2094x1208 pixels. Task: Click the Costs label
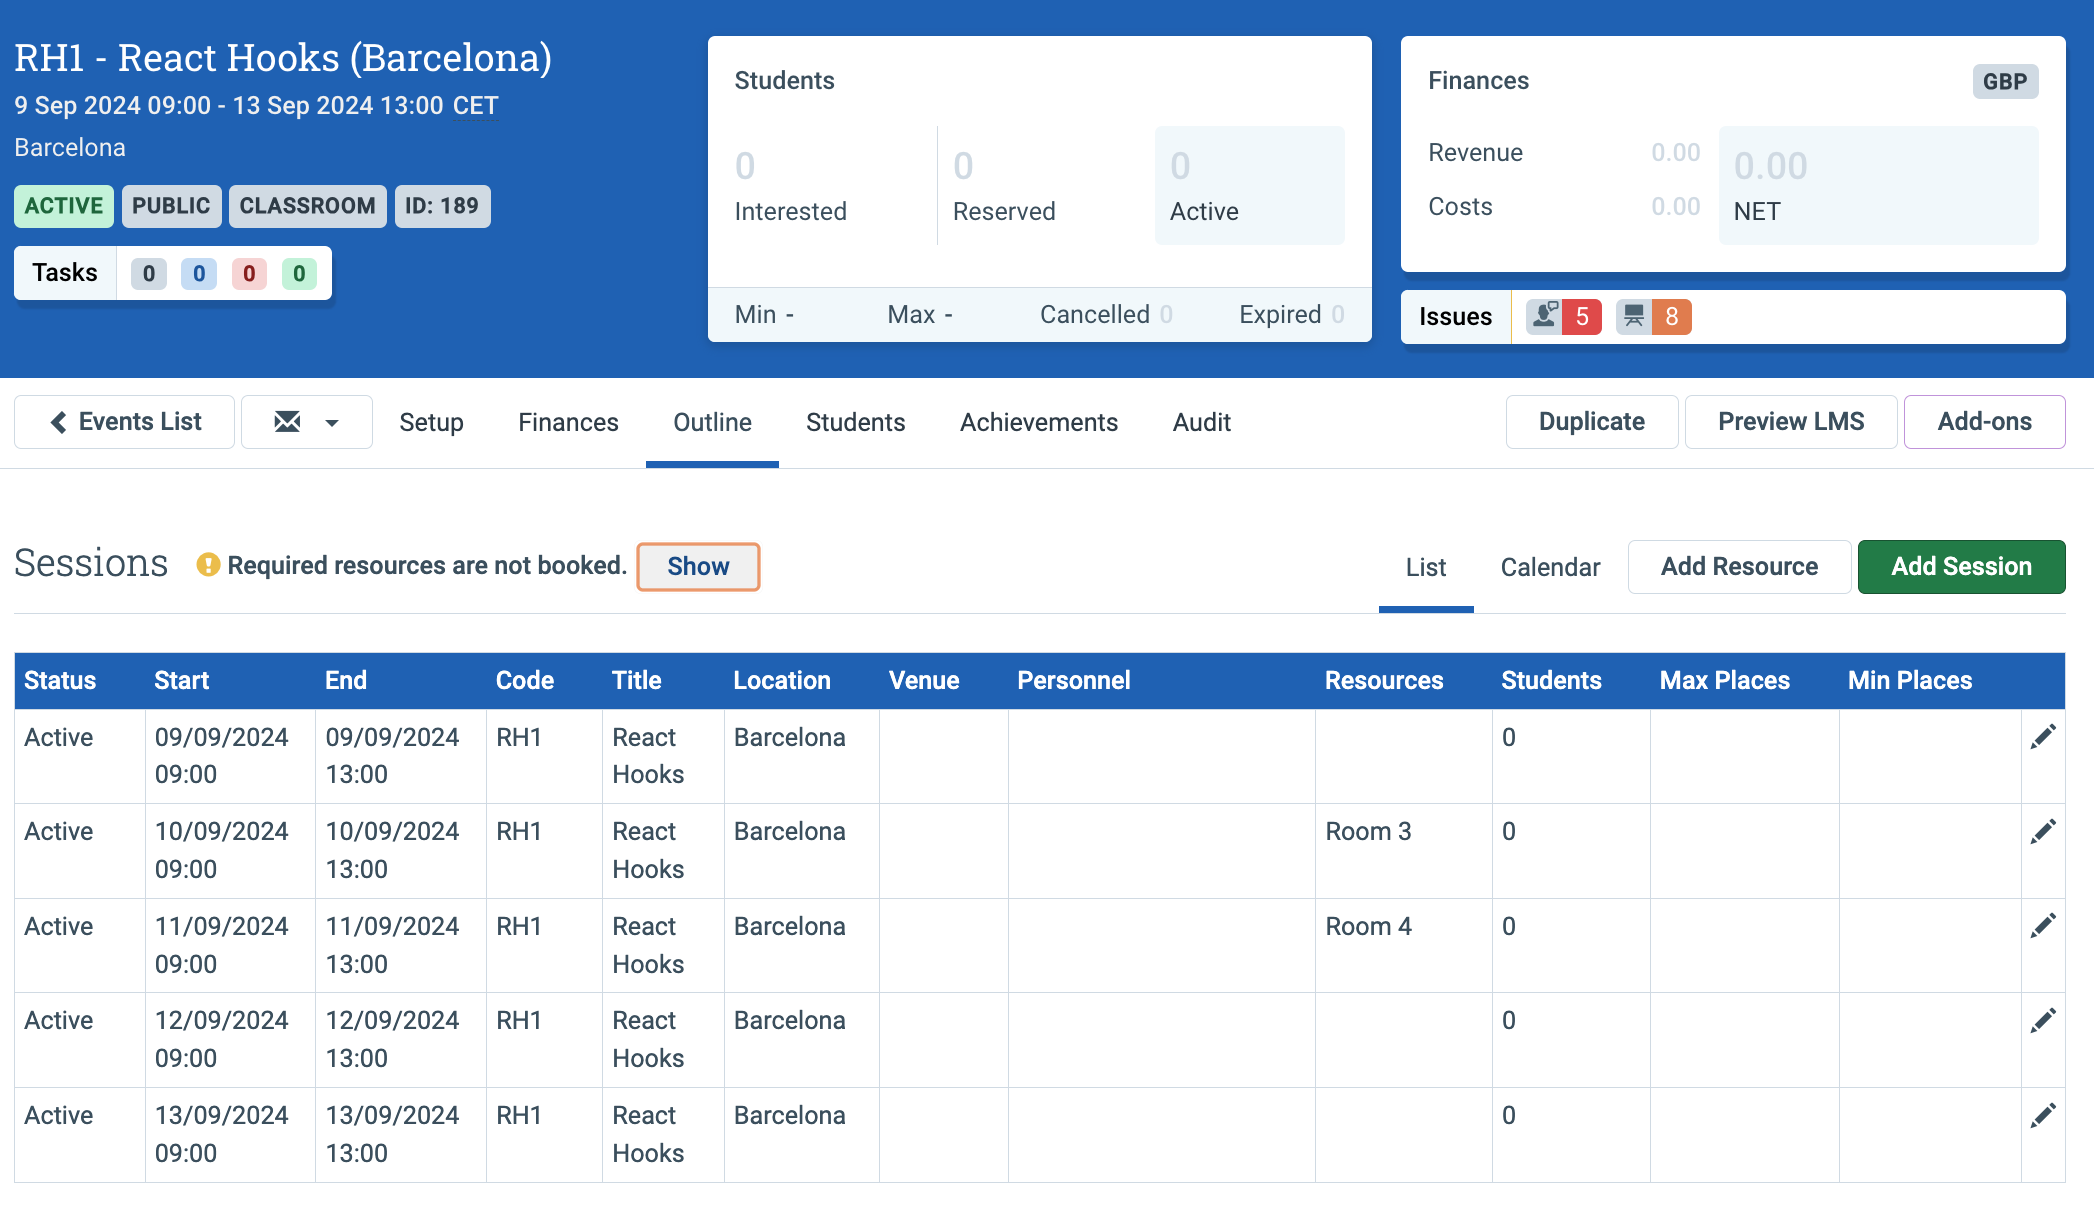pos(1460,207)
